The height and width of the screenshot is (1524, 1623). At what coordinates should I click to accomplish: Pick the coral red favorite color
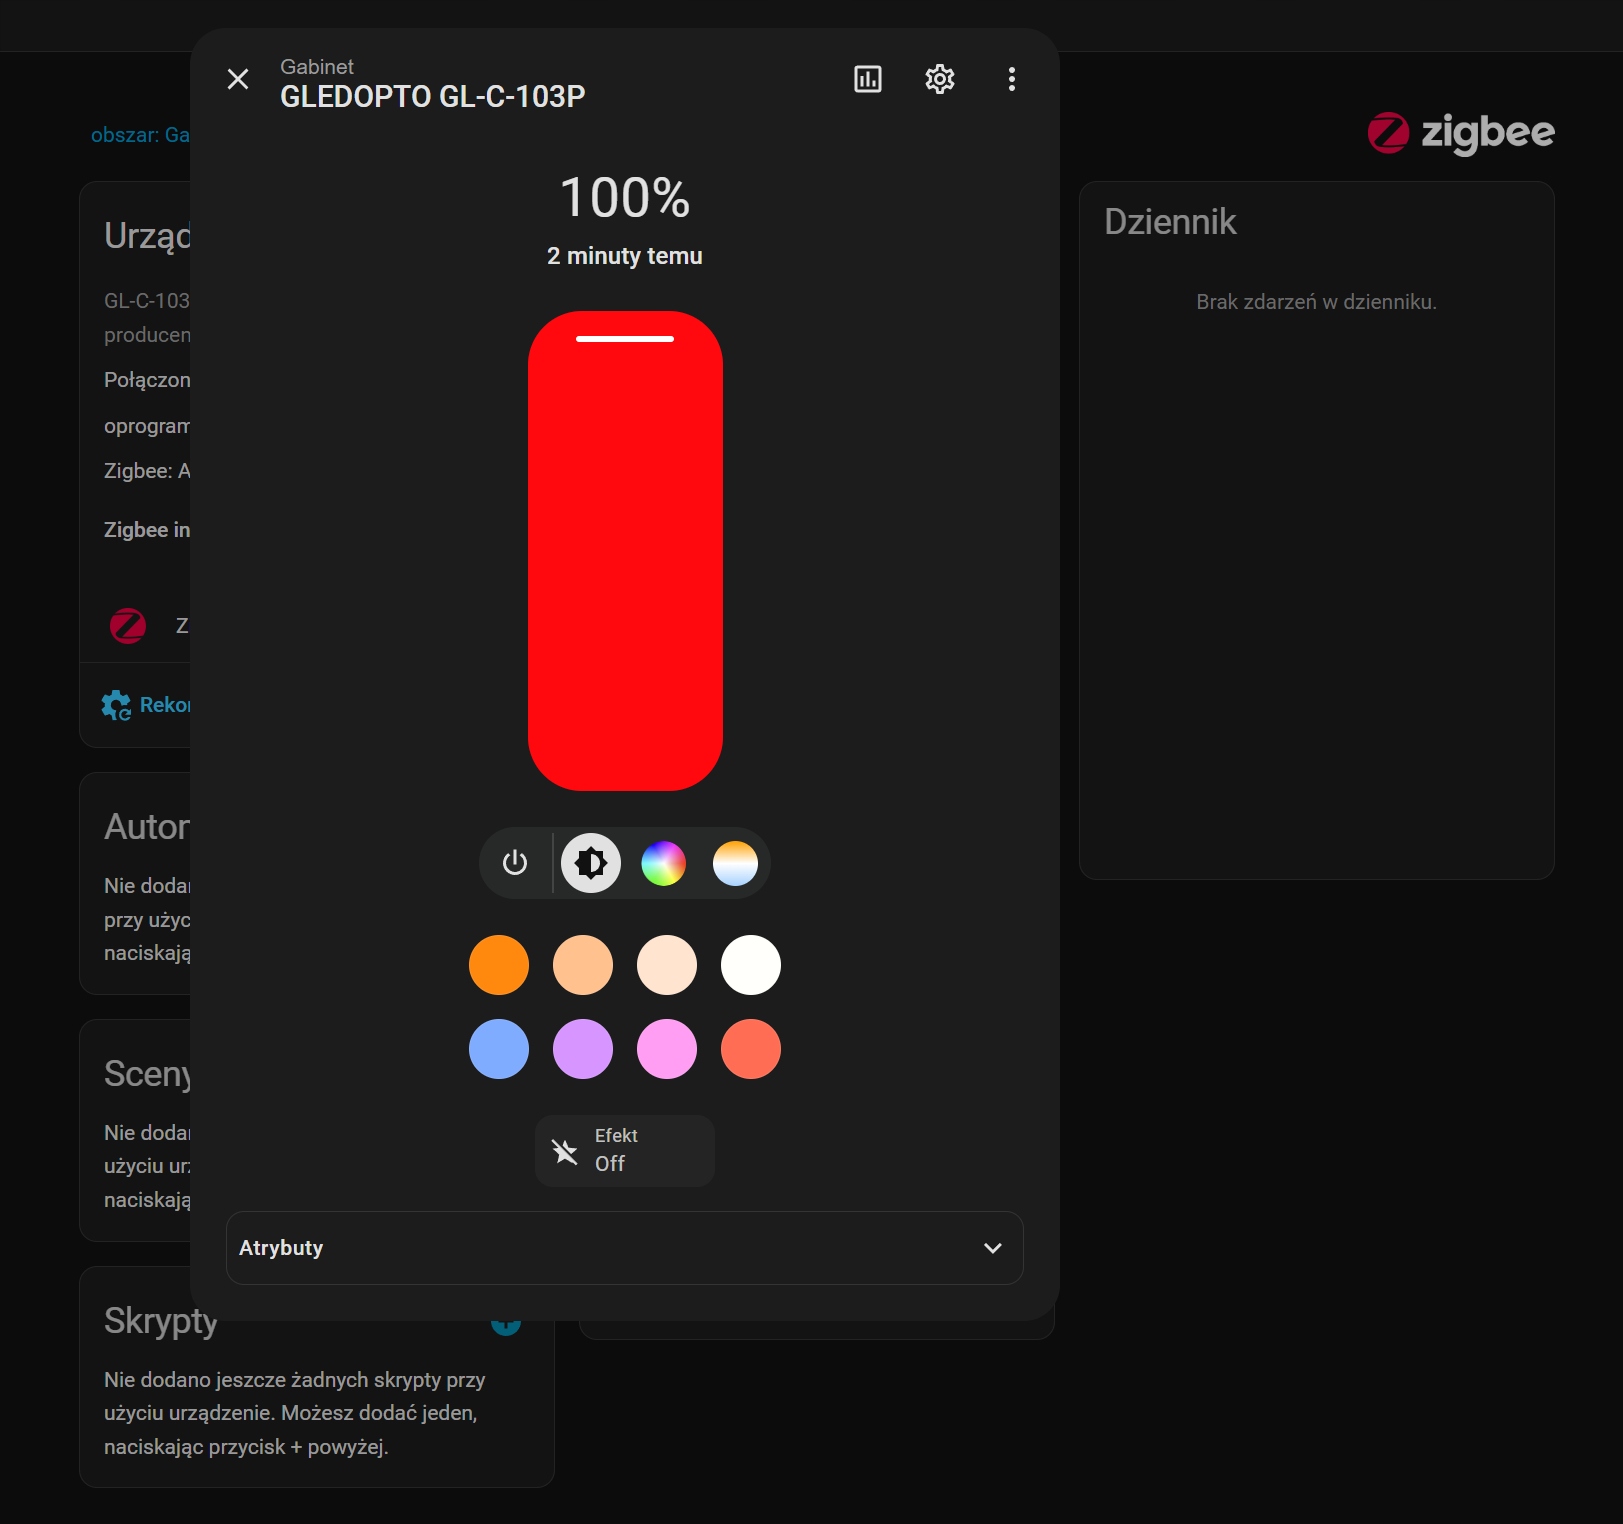point(751,1049)
